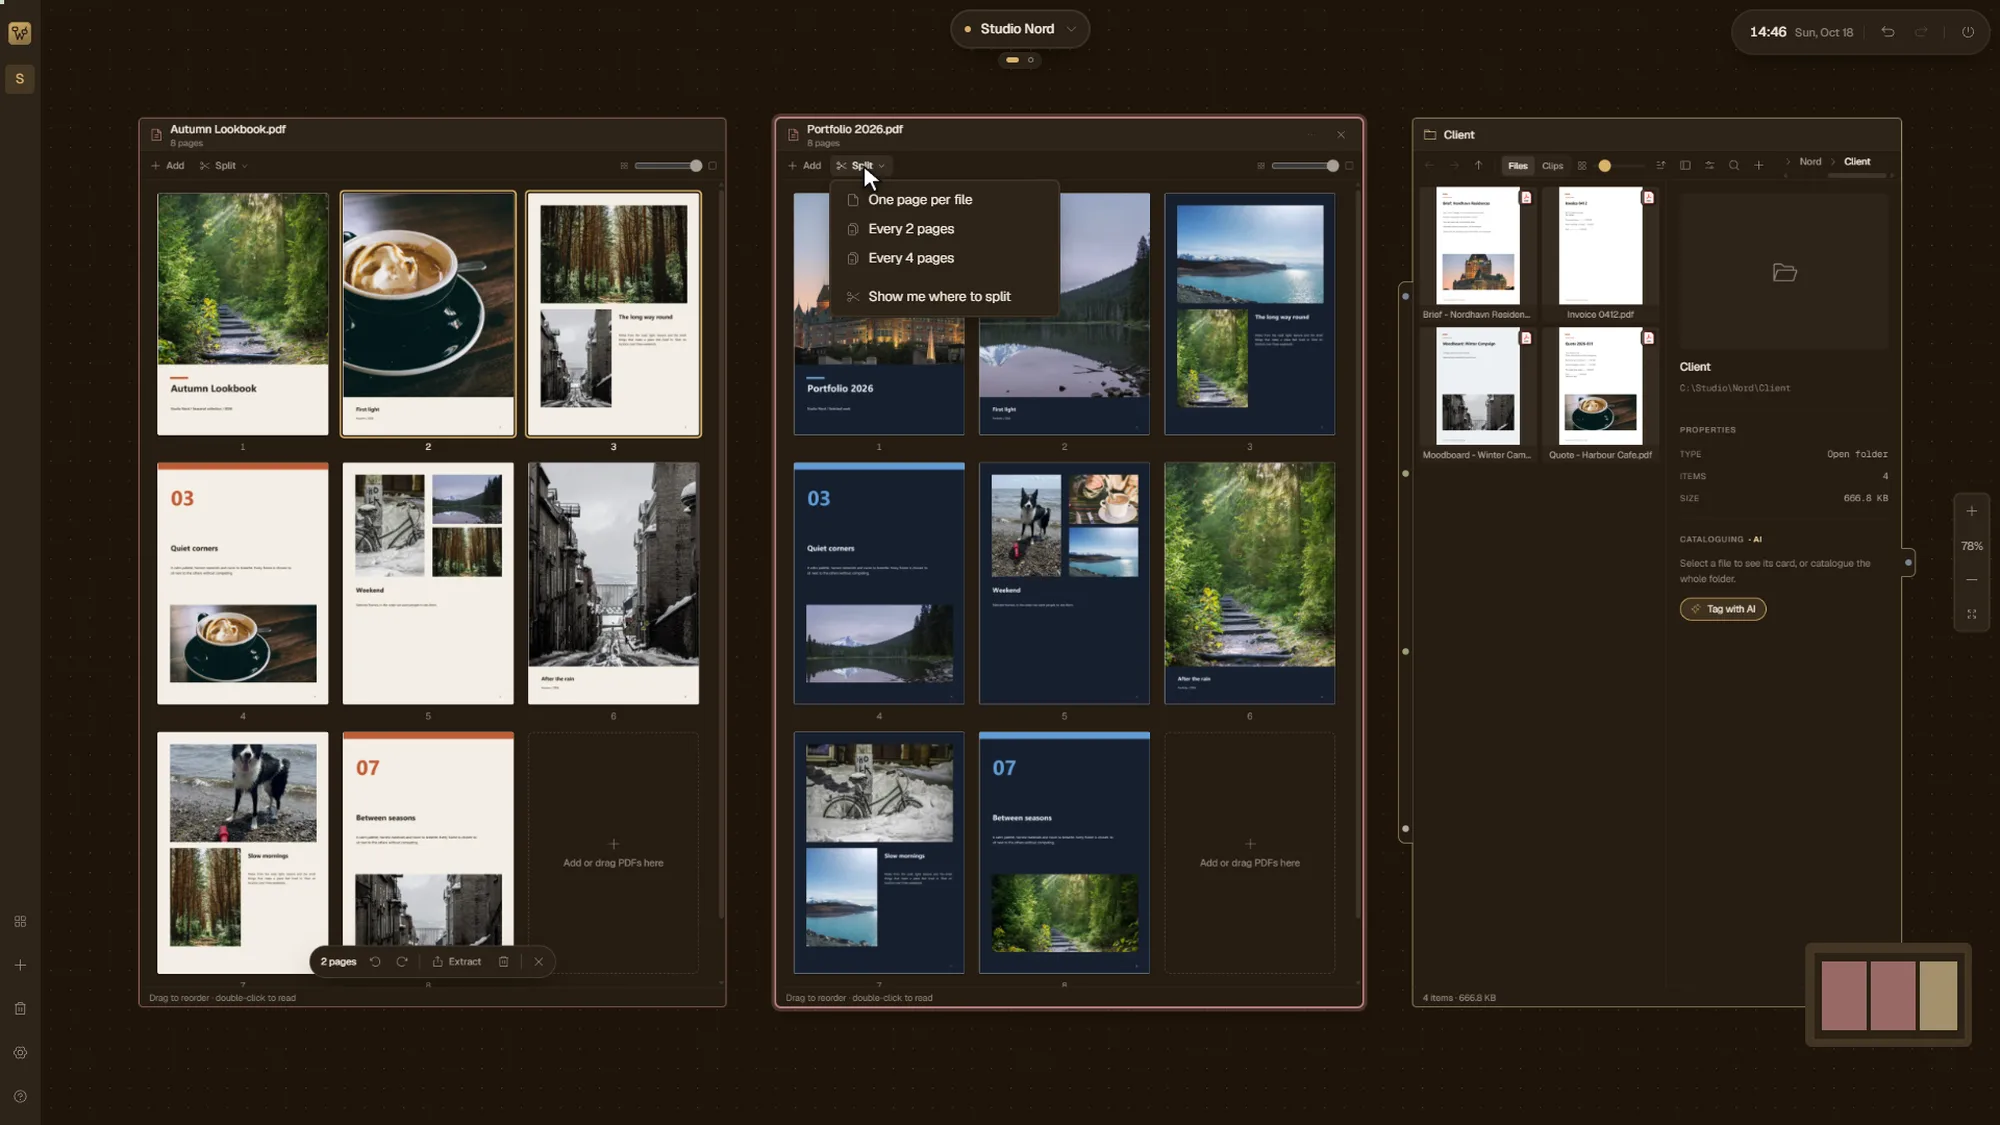2000x1125 pixels.
Task: Adjust the icon size slider in Client panel
Action: coord(1621,166)
